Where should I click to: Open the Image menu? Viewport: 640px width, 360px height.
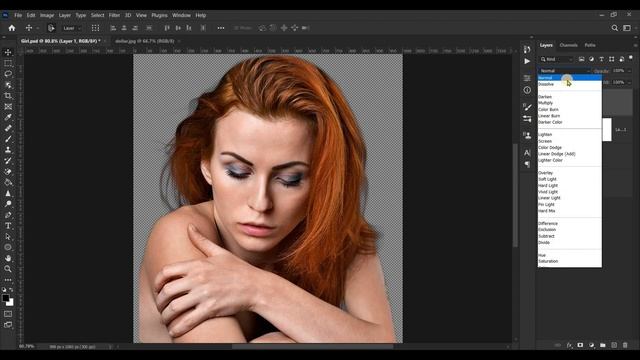coord(47,15)
